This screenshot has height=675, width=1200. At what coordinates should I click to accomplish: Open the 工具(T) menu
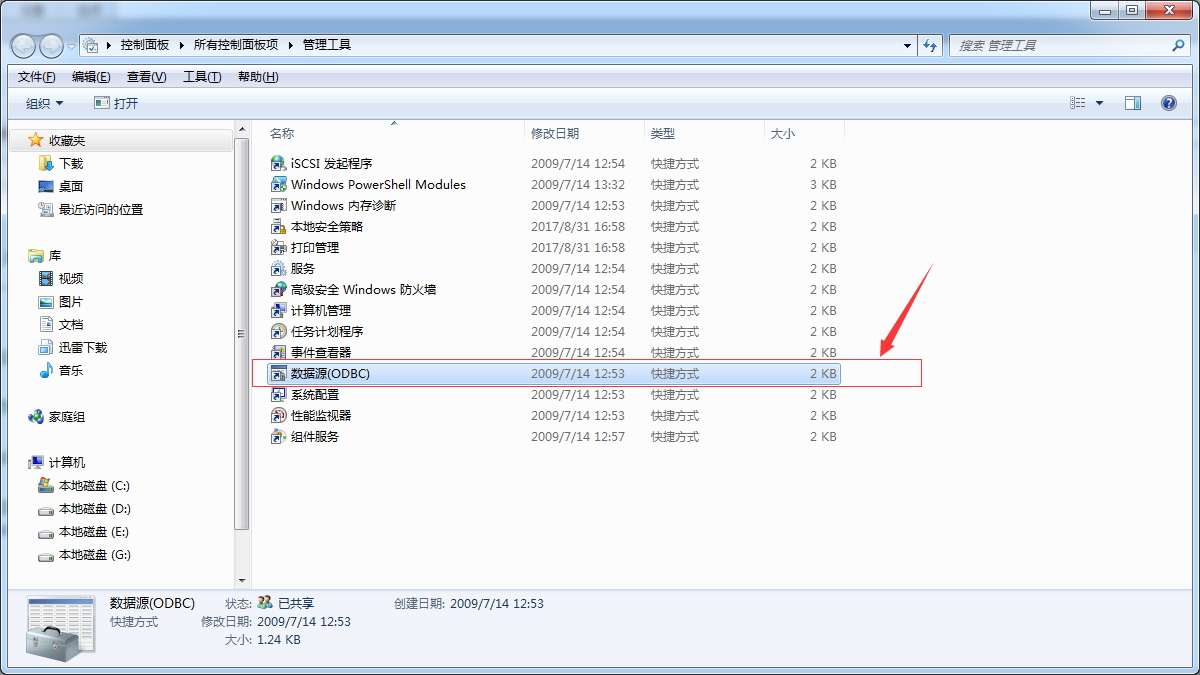coord(202,77)
